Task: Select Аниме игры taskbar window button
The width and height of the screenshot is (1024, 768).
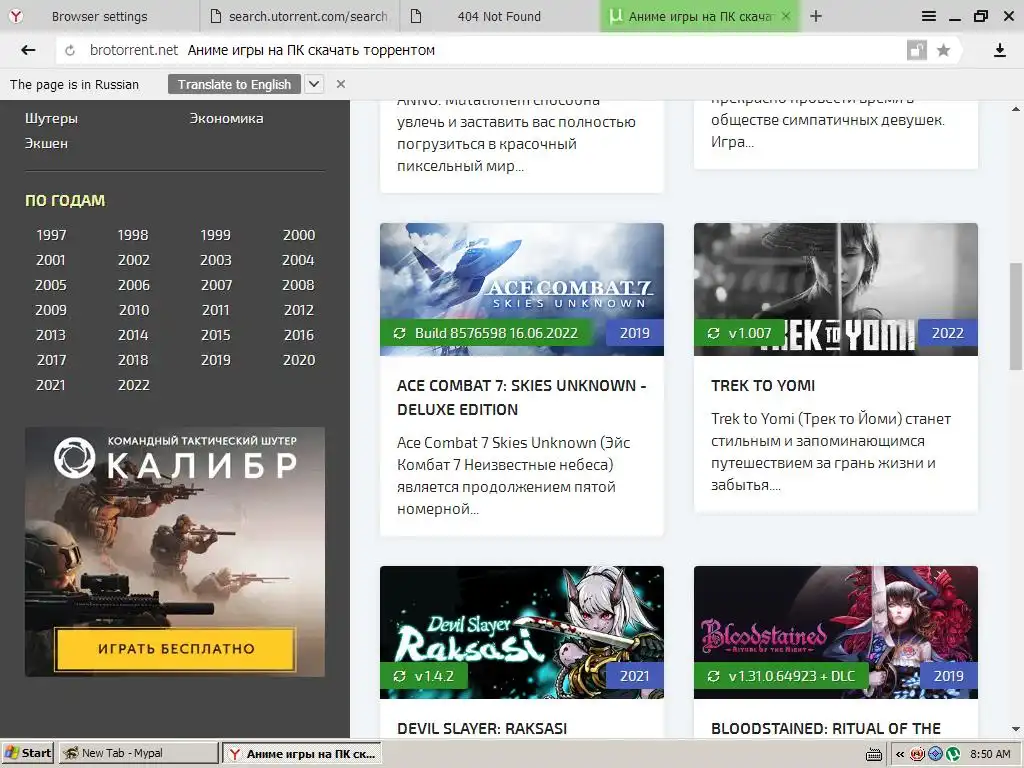Action: pyautogui.click(x=302, y=753)
